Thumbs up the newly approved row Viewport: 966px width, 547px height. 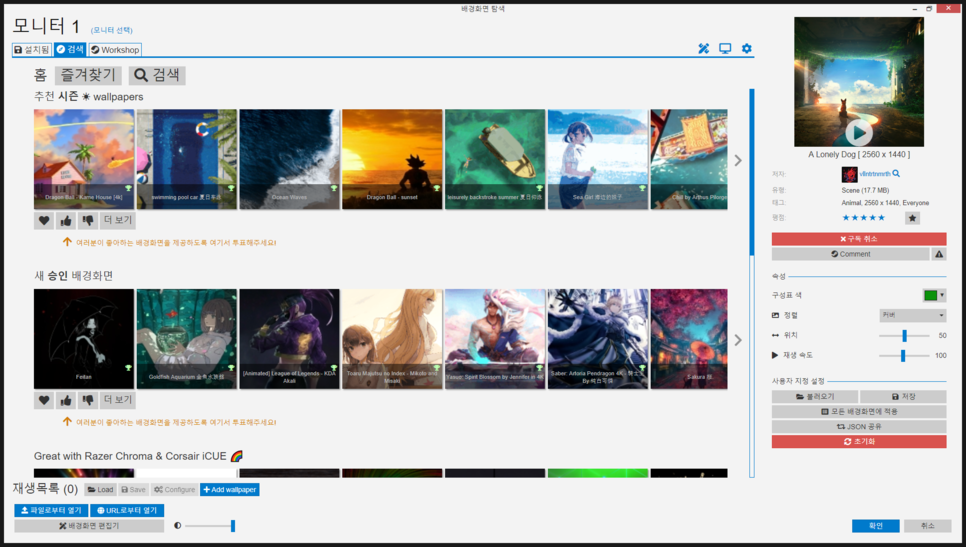coord(66,400)
